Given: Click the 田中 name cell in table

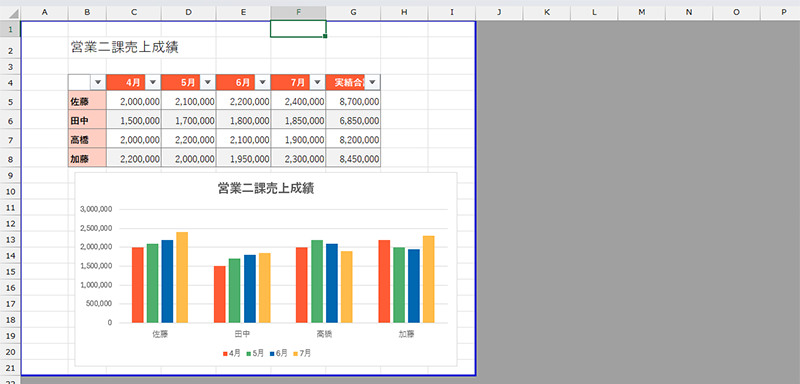Looking at the screenshot, I should pos(87,120).
